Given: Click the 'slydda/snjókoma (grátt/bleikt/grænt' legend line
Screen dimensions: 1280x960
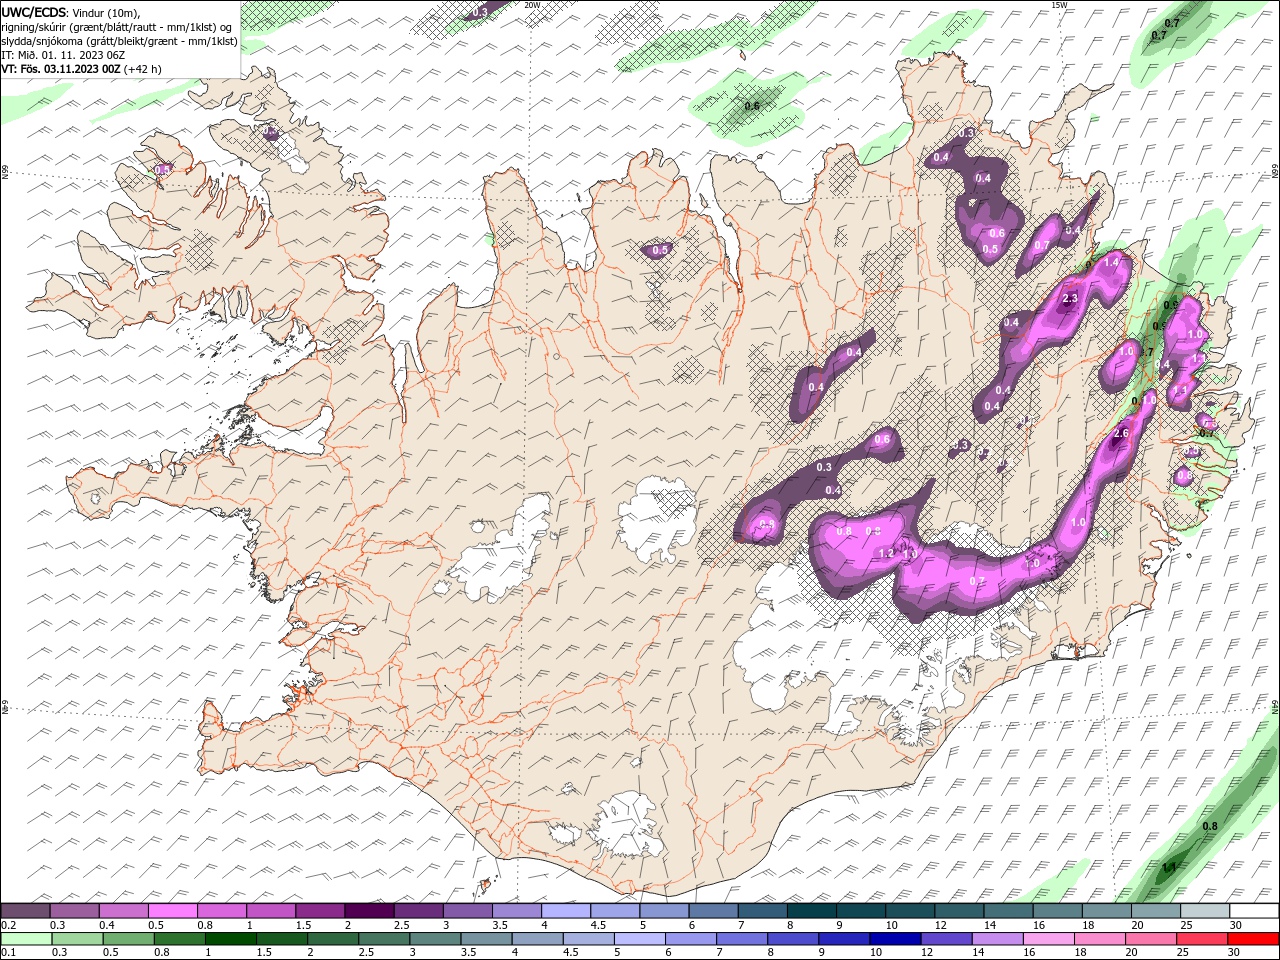Looking at the screenshot, I should [x=120, y=41].
